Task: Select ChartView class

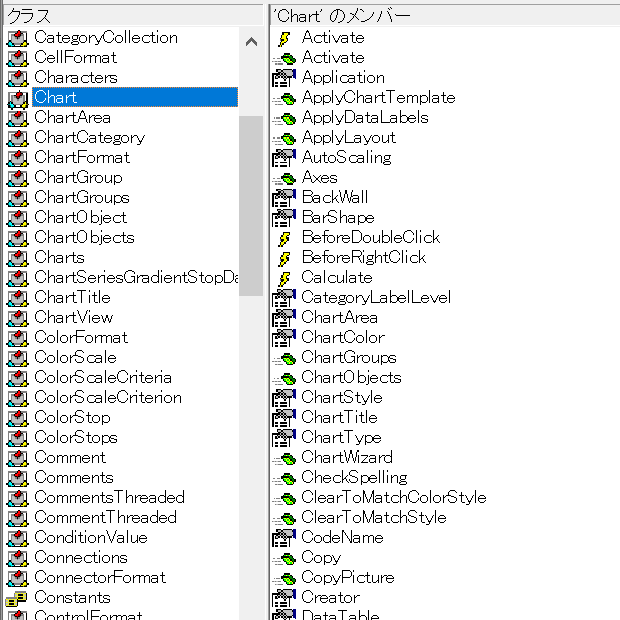Action: tap(74, 317)
